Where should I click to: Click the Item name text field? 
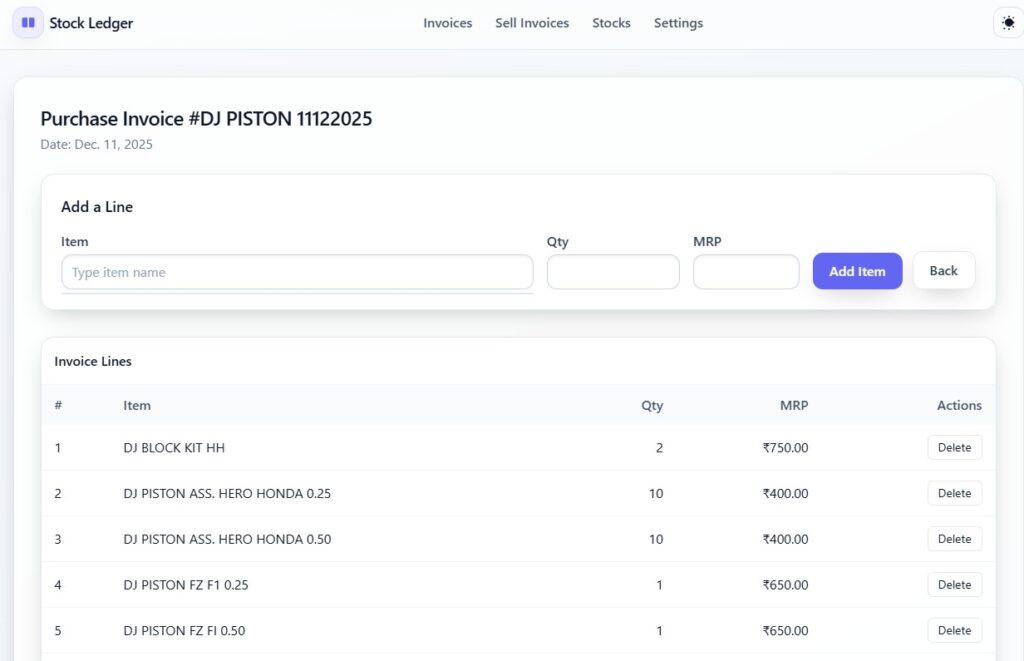point(296,270)
